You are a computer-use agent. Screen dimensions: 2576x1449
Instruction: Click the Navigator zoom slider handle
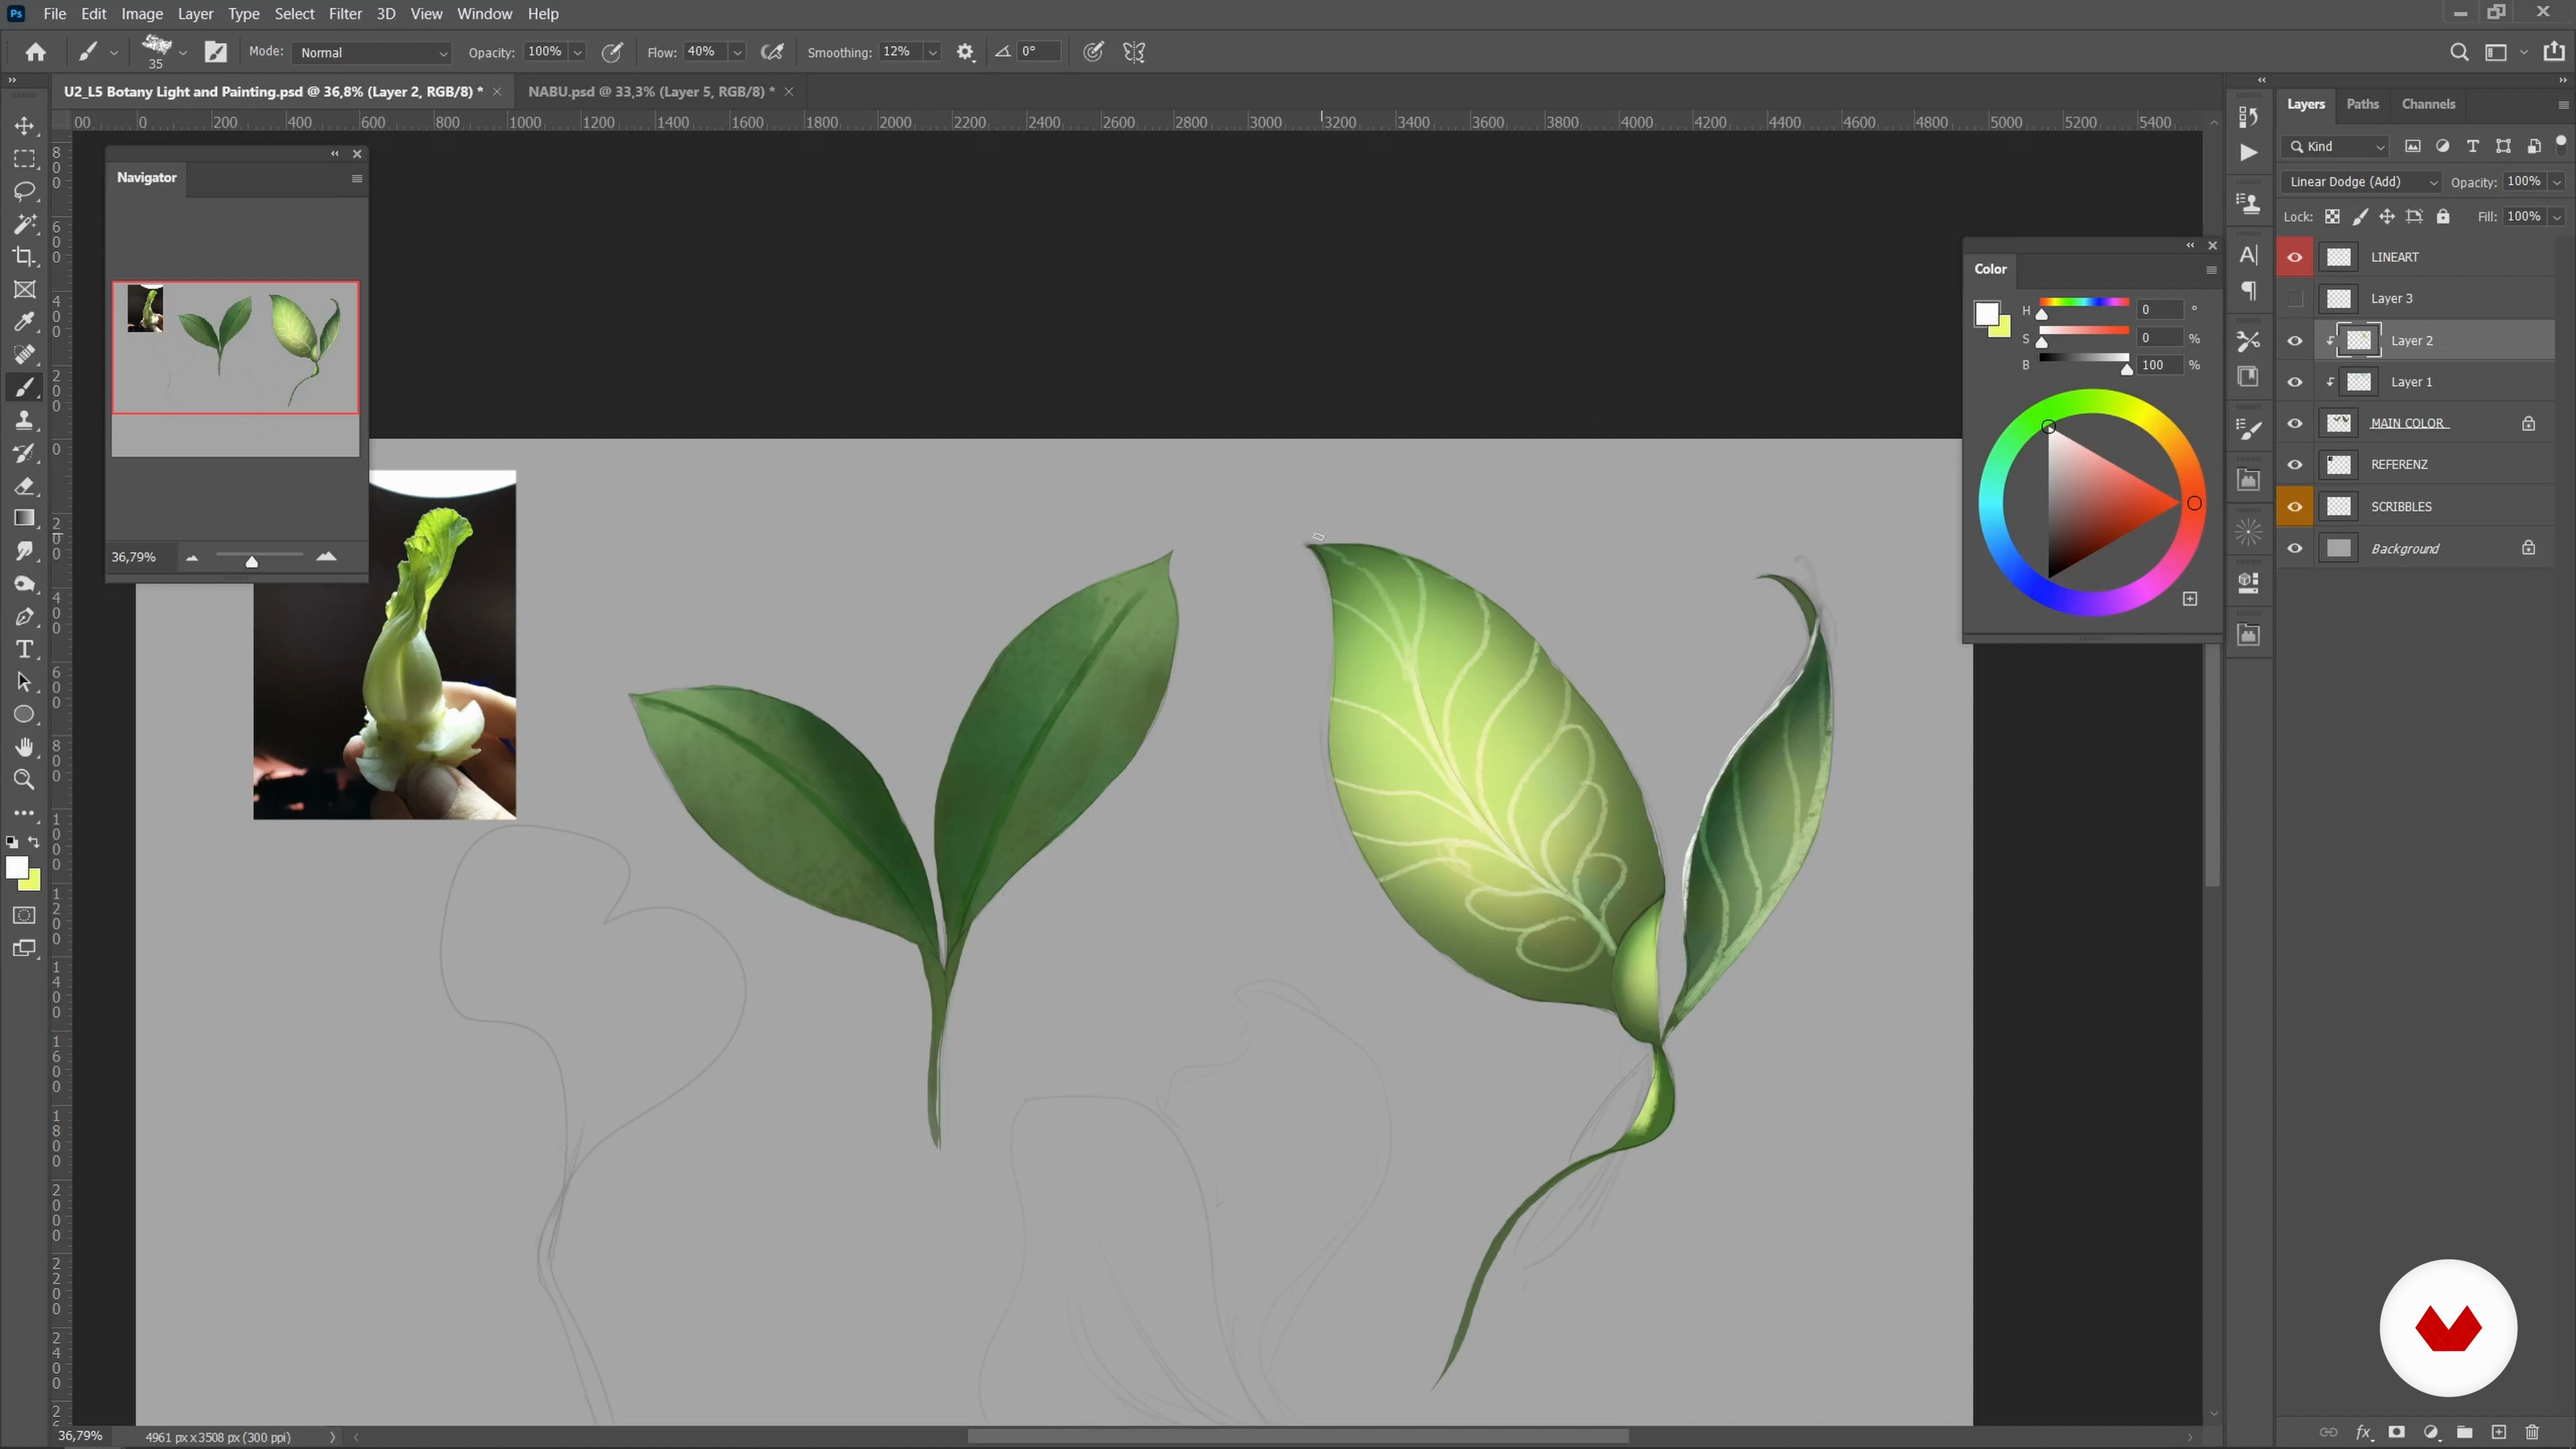tap(252, 561)
